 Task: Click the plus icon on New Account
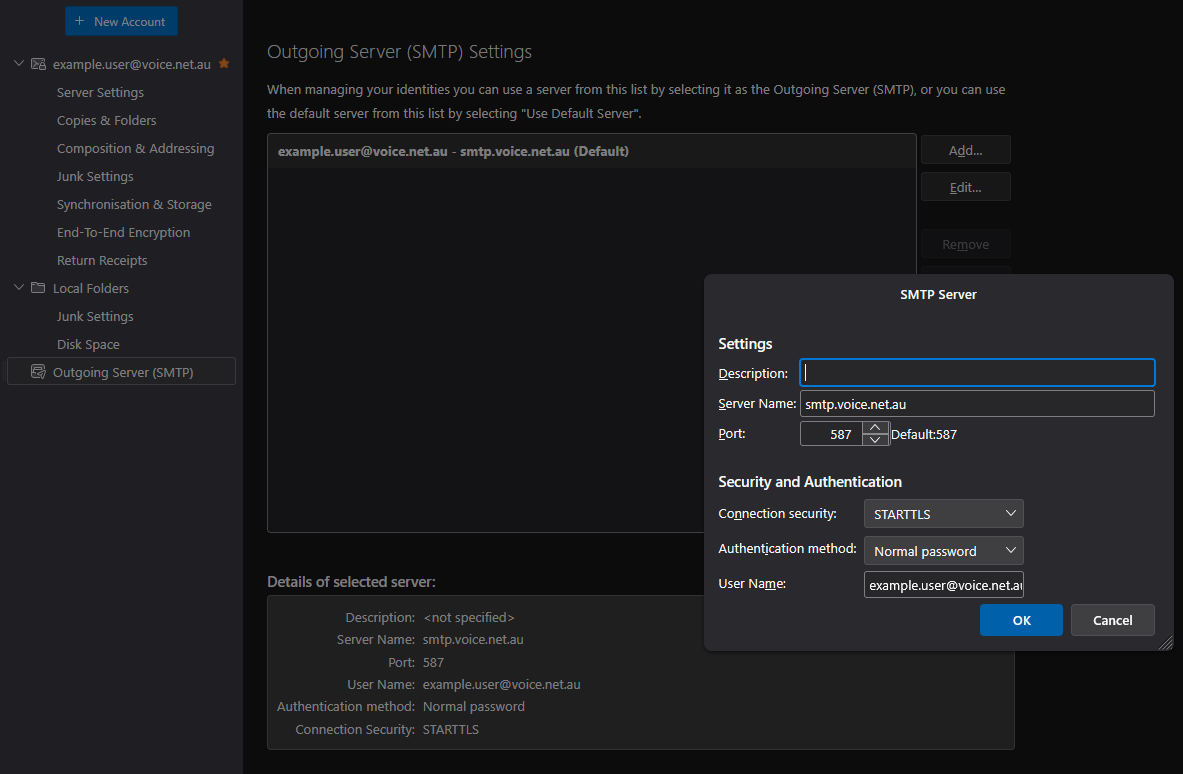coord(80,21)
